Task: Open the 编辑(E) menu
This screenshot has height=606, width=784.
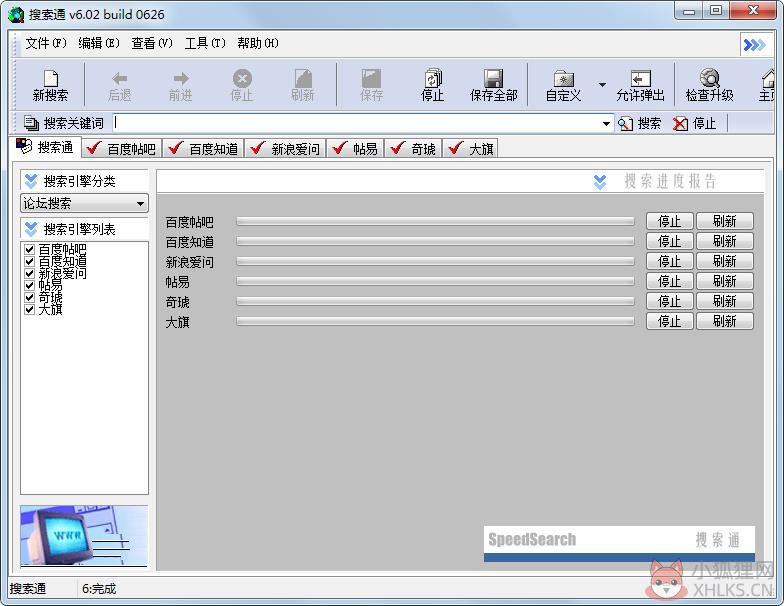Action: pyautogui.click(x=98, y=44)
